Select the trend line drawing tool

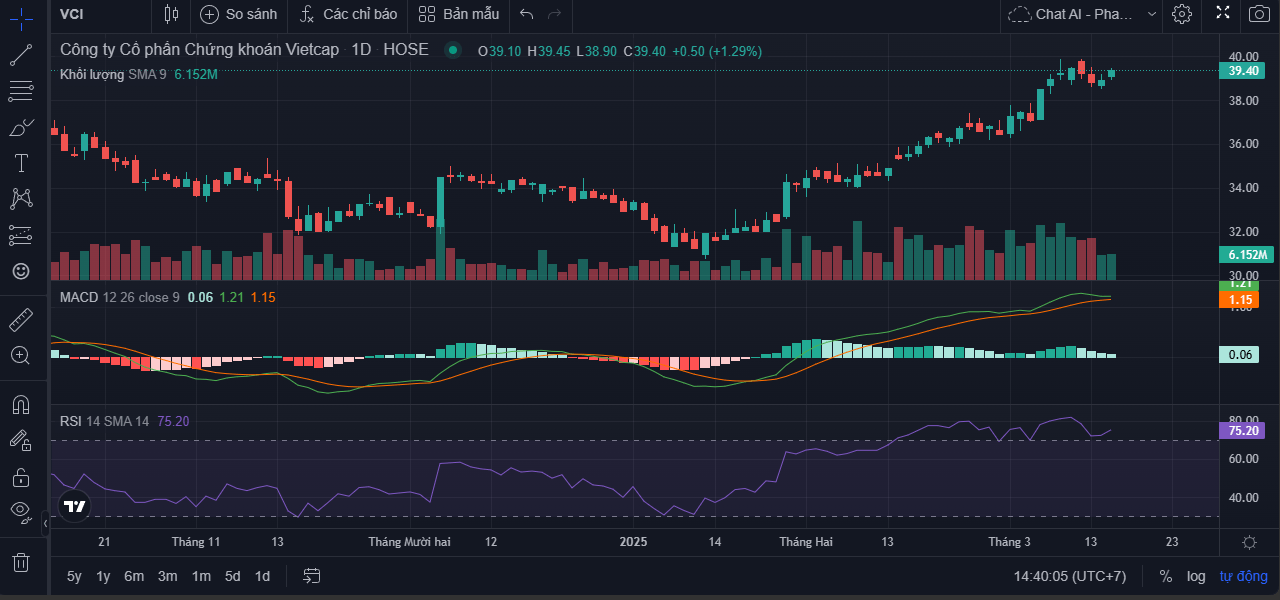click(x=21, y=55)
